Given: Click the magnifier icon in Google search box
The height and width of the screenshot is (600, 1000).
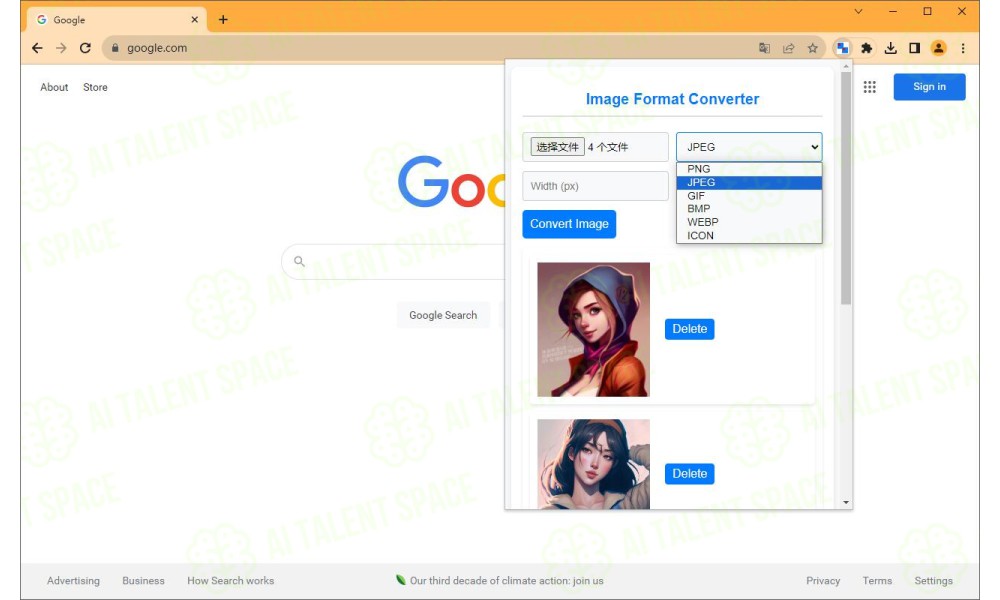Looking at the screenshot, I should click(x=299, y=261).
